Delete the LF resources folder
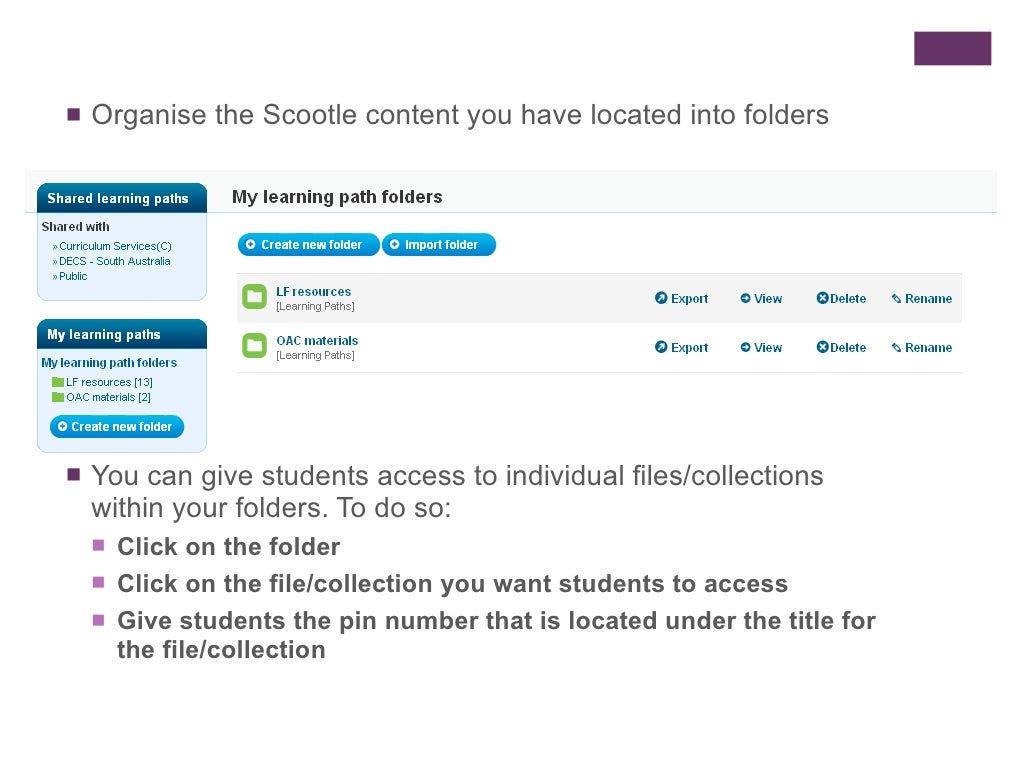The image size is (1024, 768). [841, 299]
